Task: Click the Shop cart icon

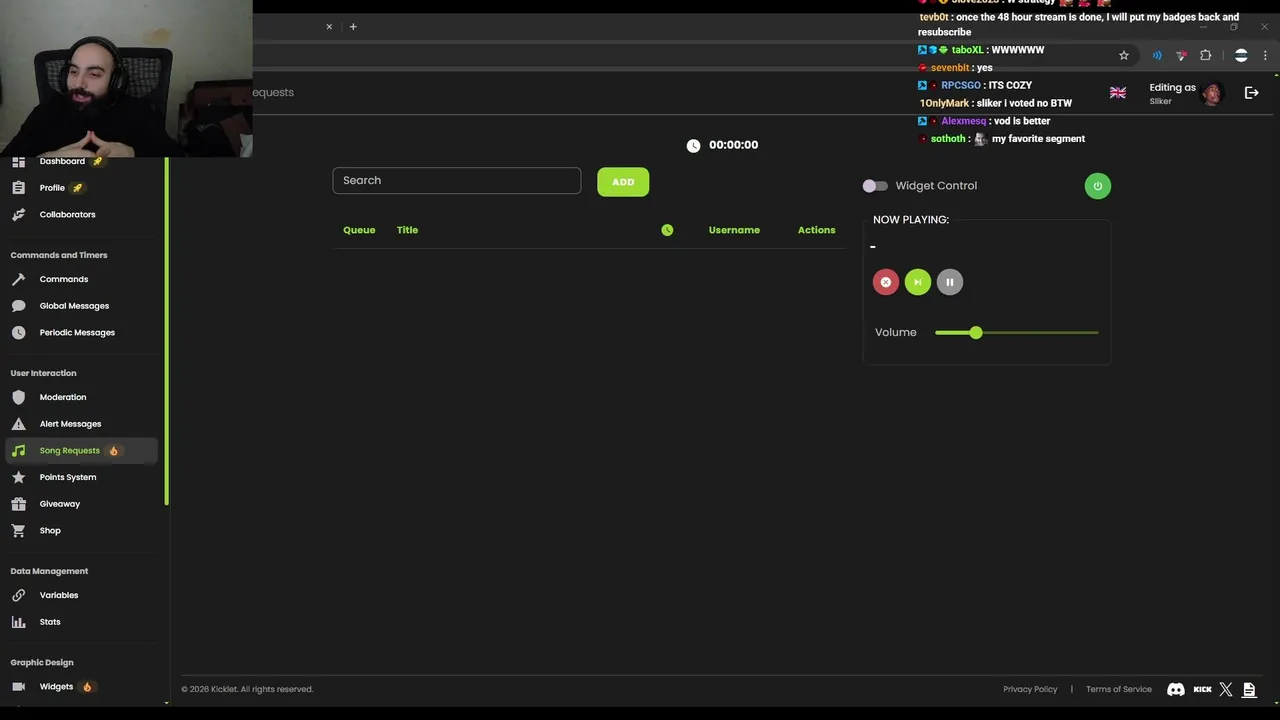Action: click(18, 530)
